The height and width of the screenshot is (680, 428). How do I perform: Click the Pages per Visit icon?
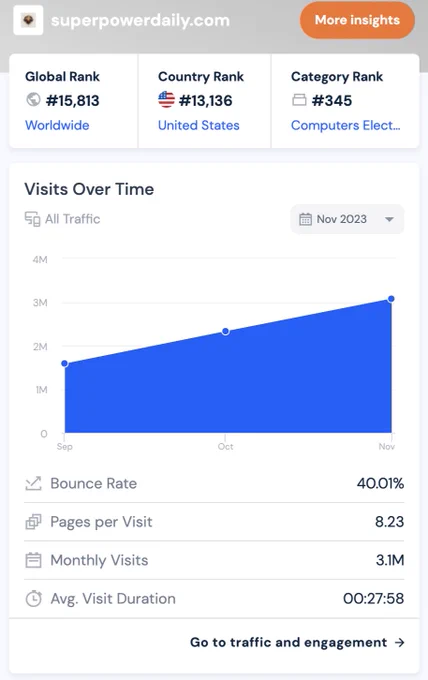pyautogui.click(x=33, y=522)
